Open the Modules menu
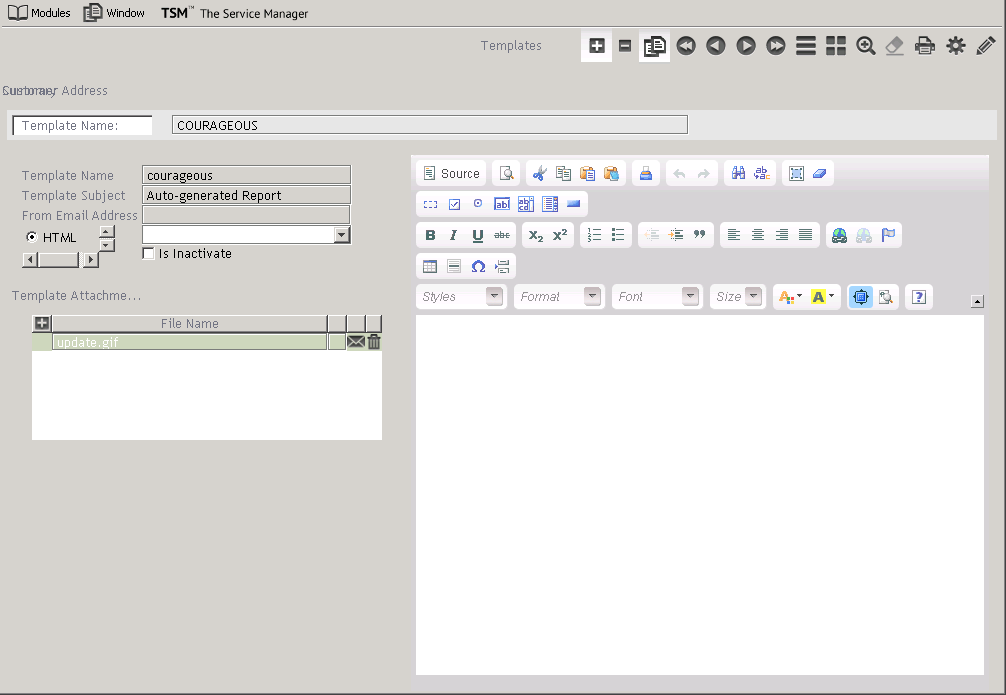 tap(40, 13)
